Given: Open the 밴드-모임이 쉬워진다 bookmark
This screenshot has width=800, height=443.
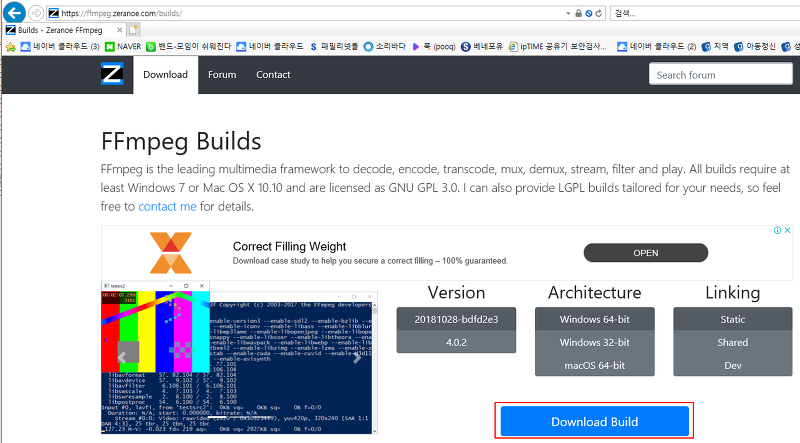Looking at the screenshot, I should coord(188,46).
